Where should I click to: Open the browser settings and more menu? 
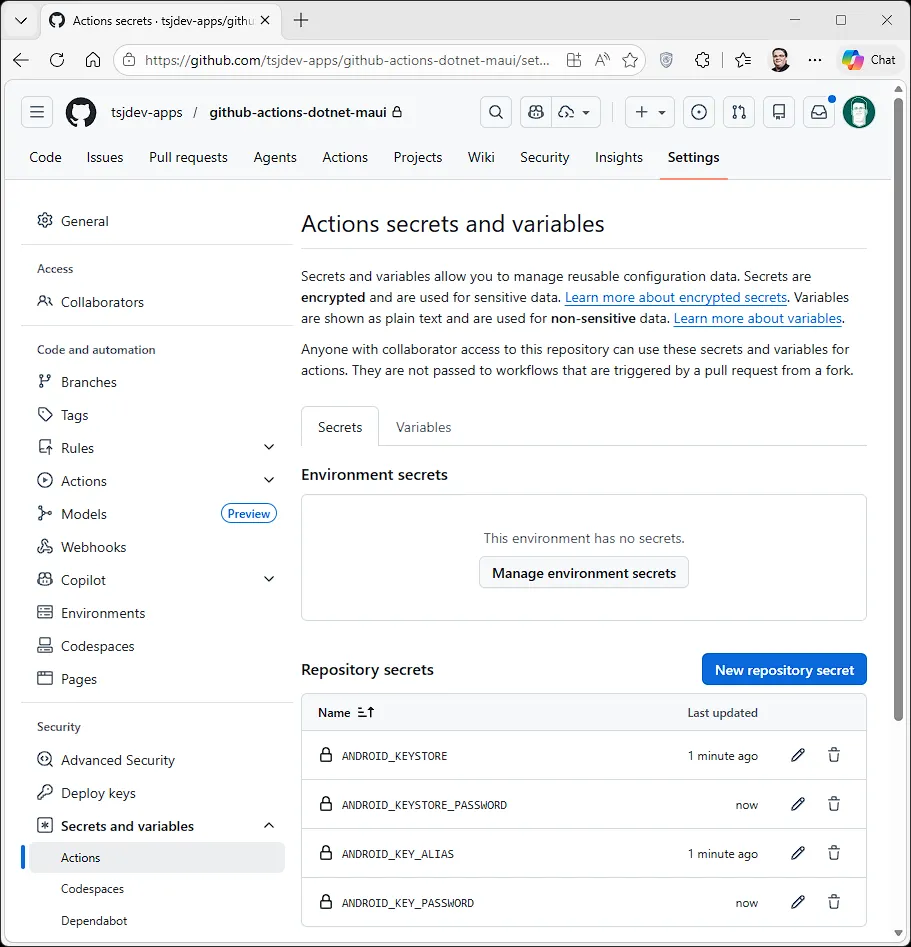815,60
